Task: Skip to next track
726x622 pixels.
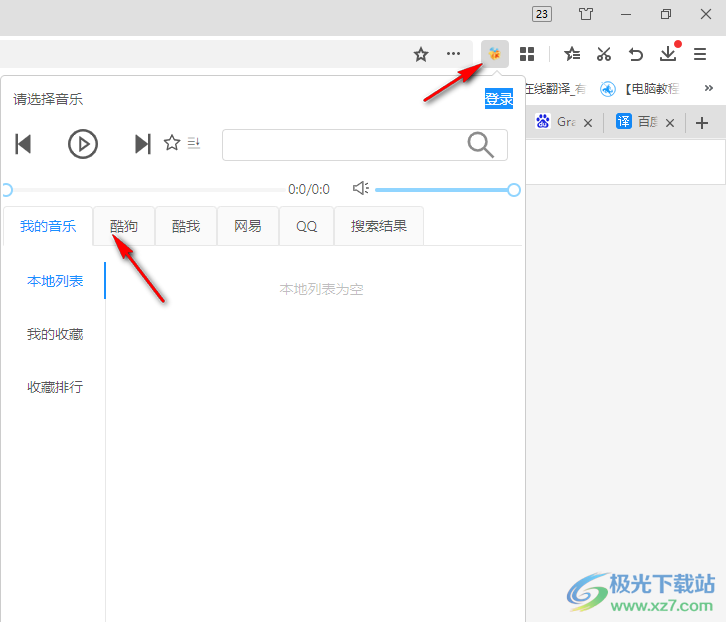Action: pos(143,144)
